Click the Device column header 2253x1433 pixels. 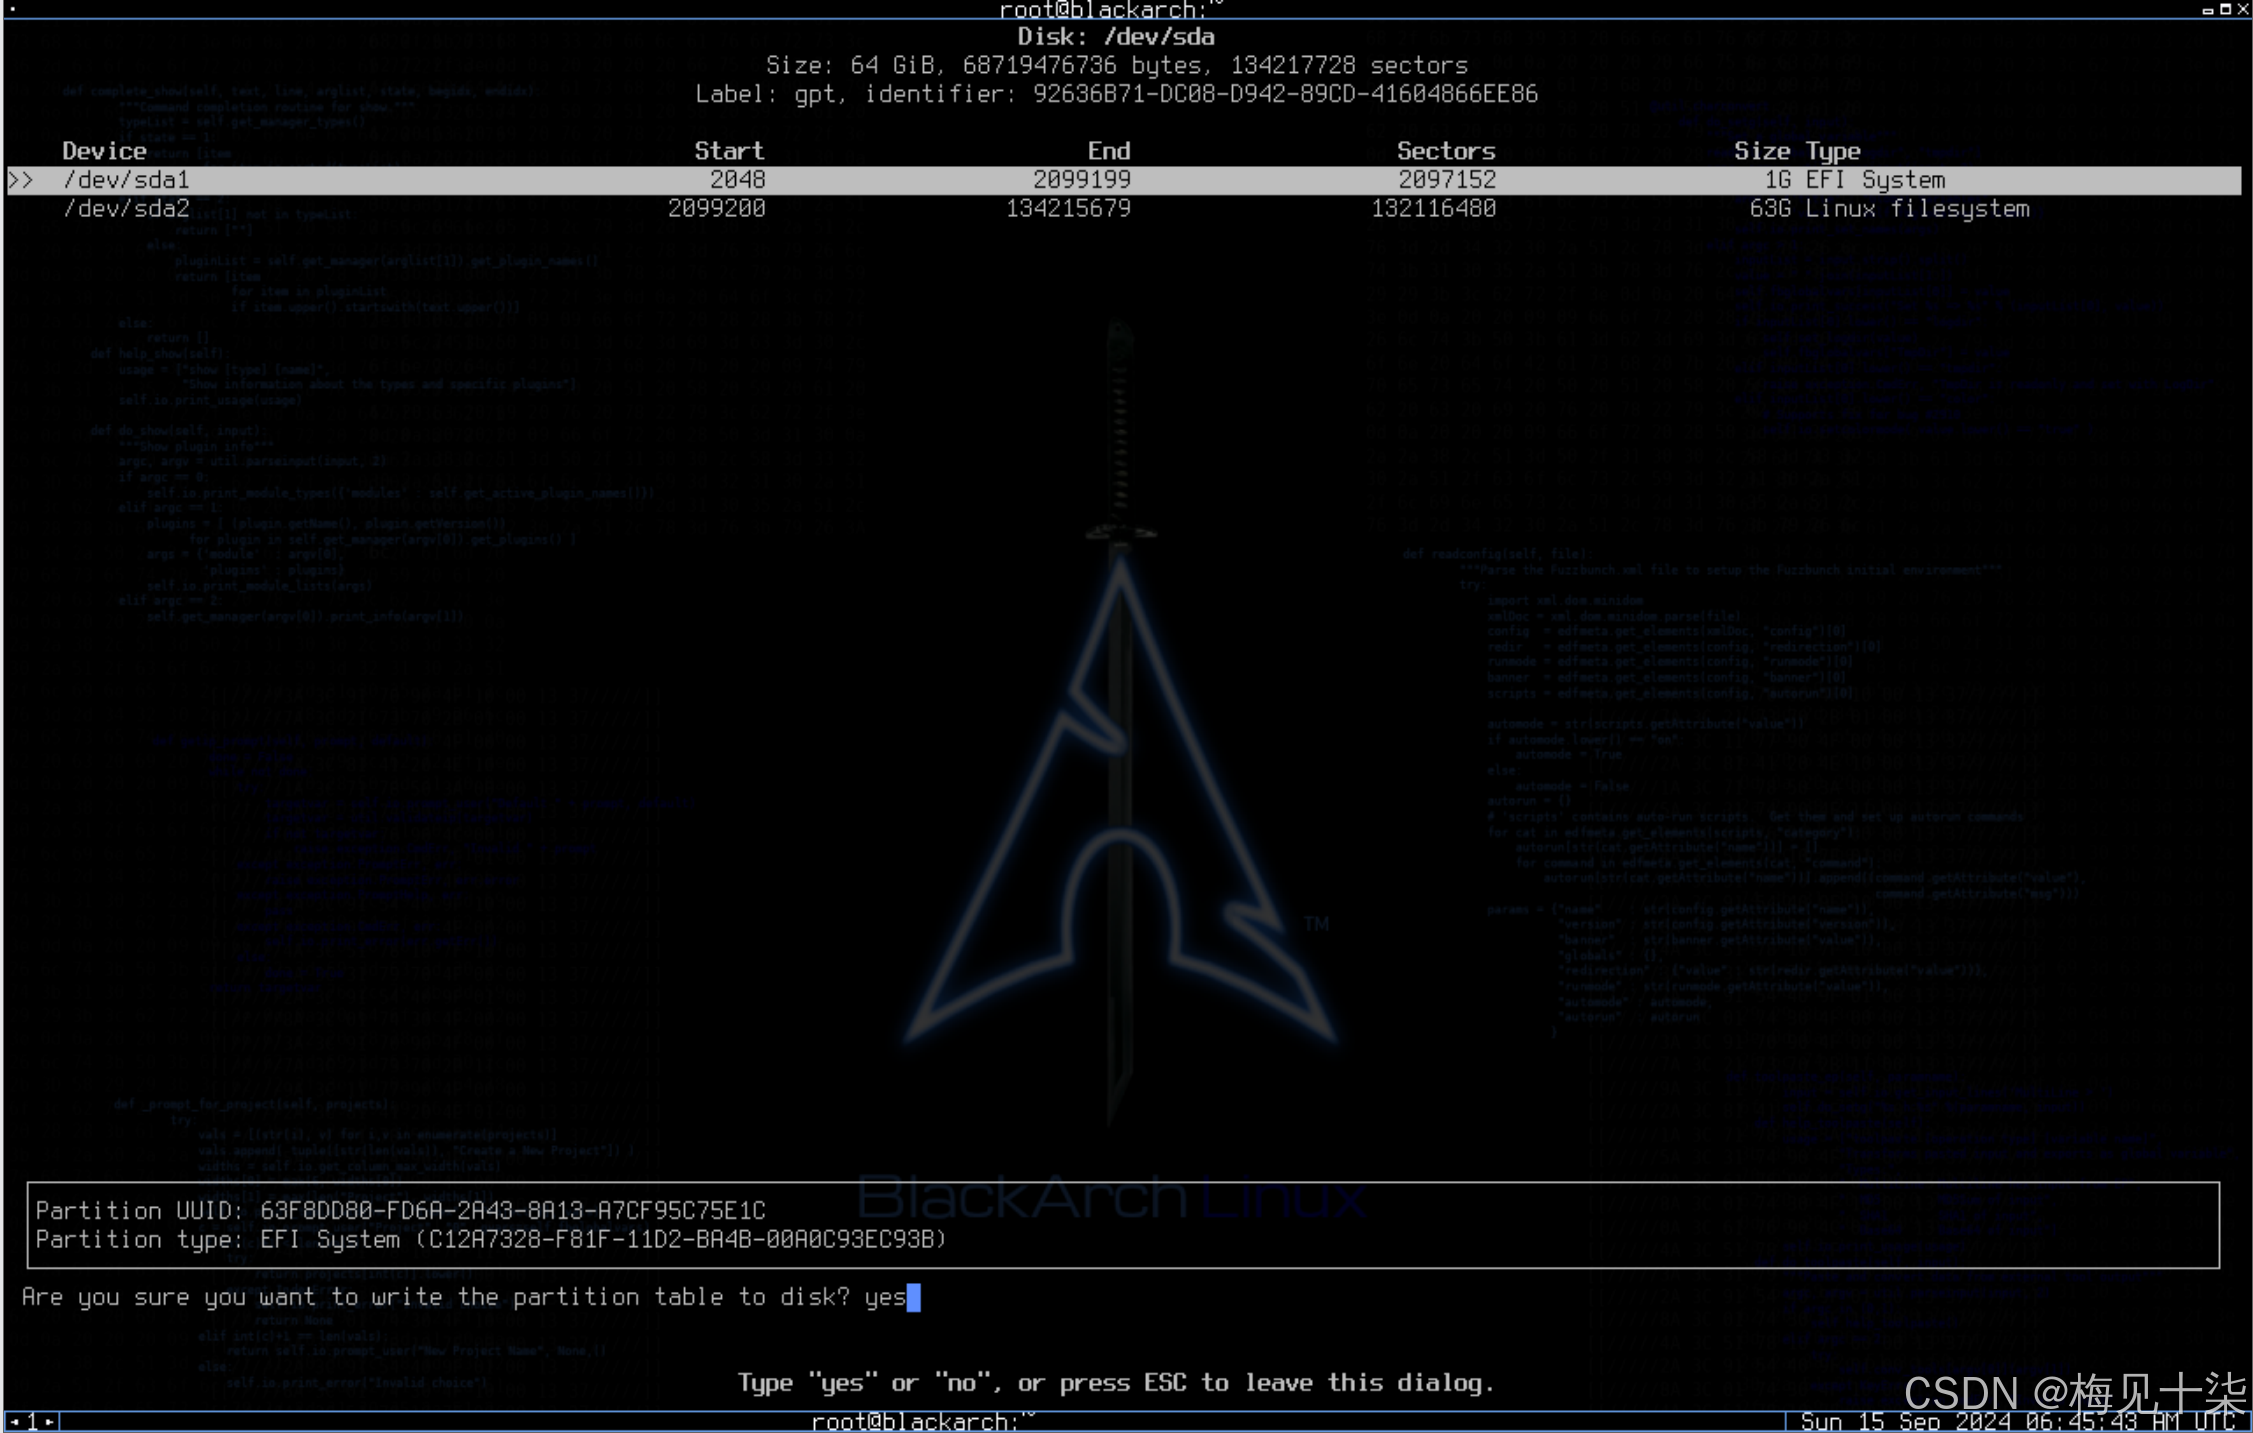coord(104,151)
